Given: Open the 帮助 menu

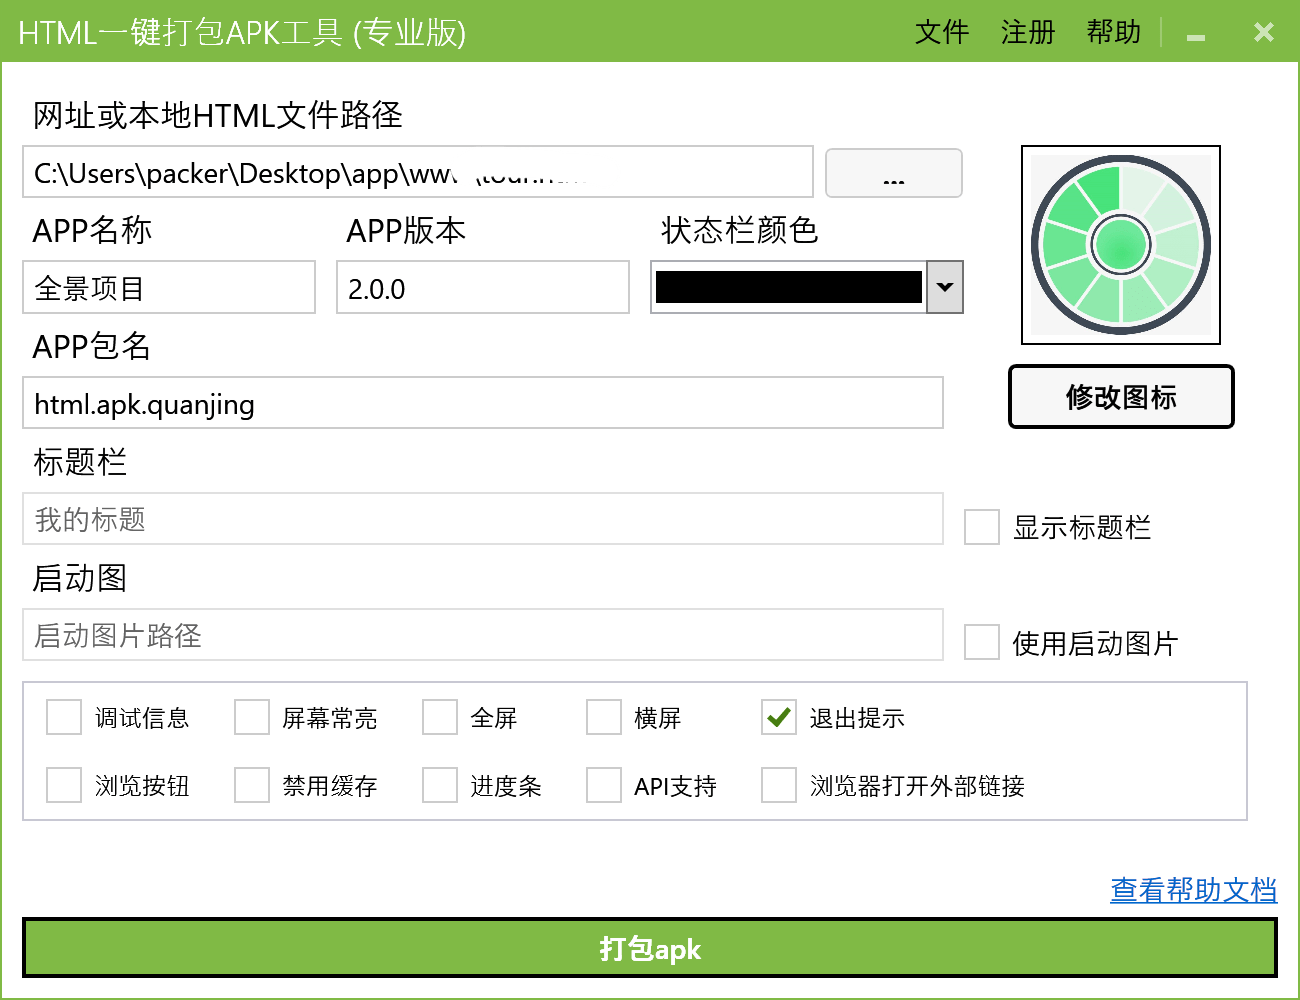Looking at the screenshot, I should tap(1113, 33).
